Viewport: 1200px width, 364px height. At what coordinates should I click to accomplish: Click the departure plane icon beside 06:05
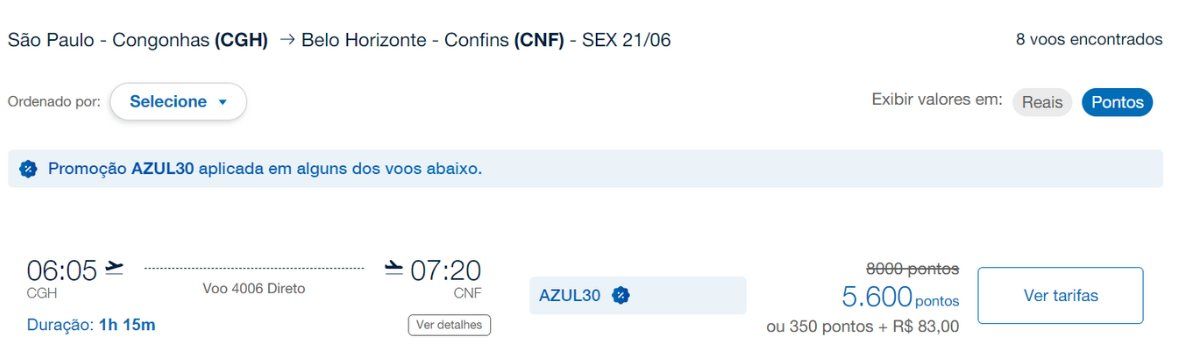[x=115, y=268]
